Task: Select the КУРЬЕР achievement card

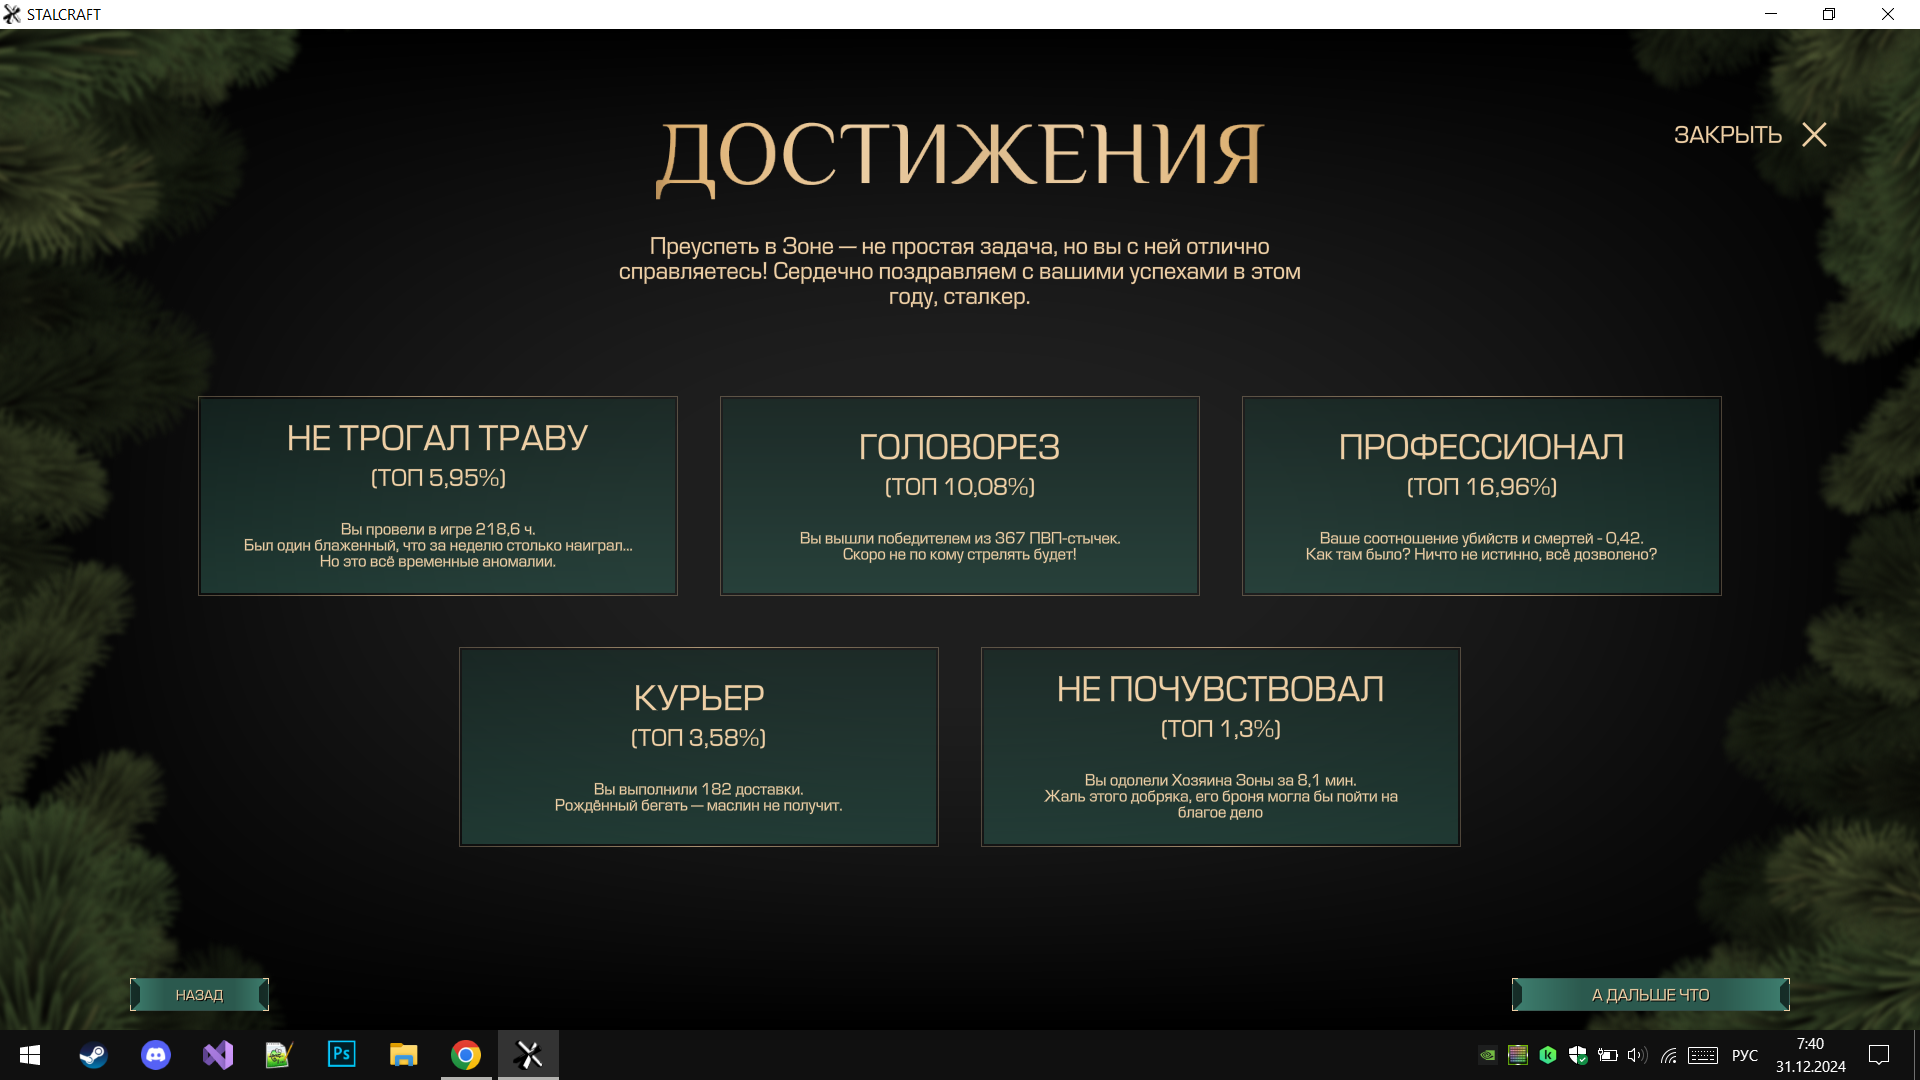Action: pos(699,747)
